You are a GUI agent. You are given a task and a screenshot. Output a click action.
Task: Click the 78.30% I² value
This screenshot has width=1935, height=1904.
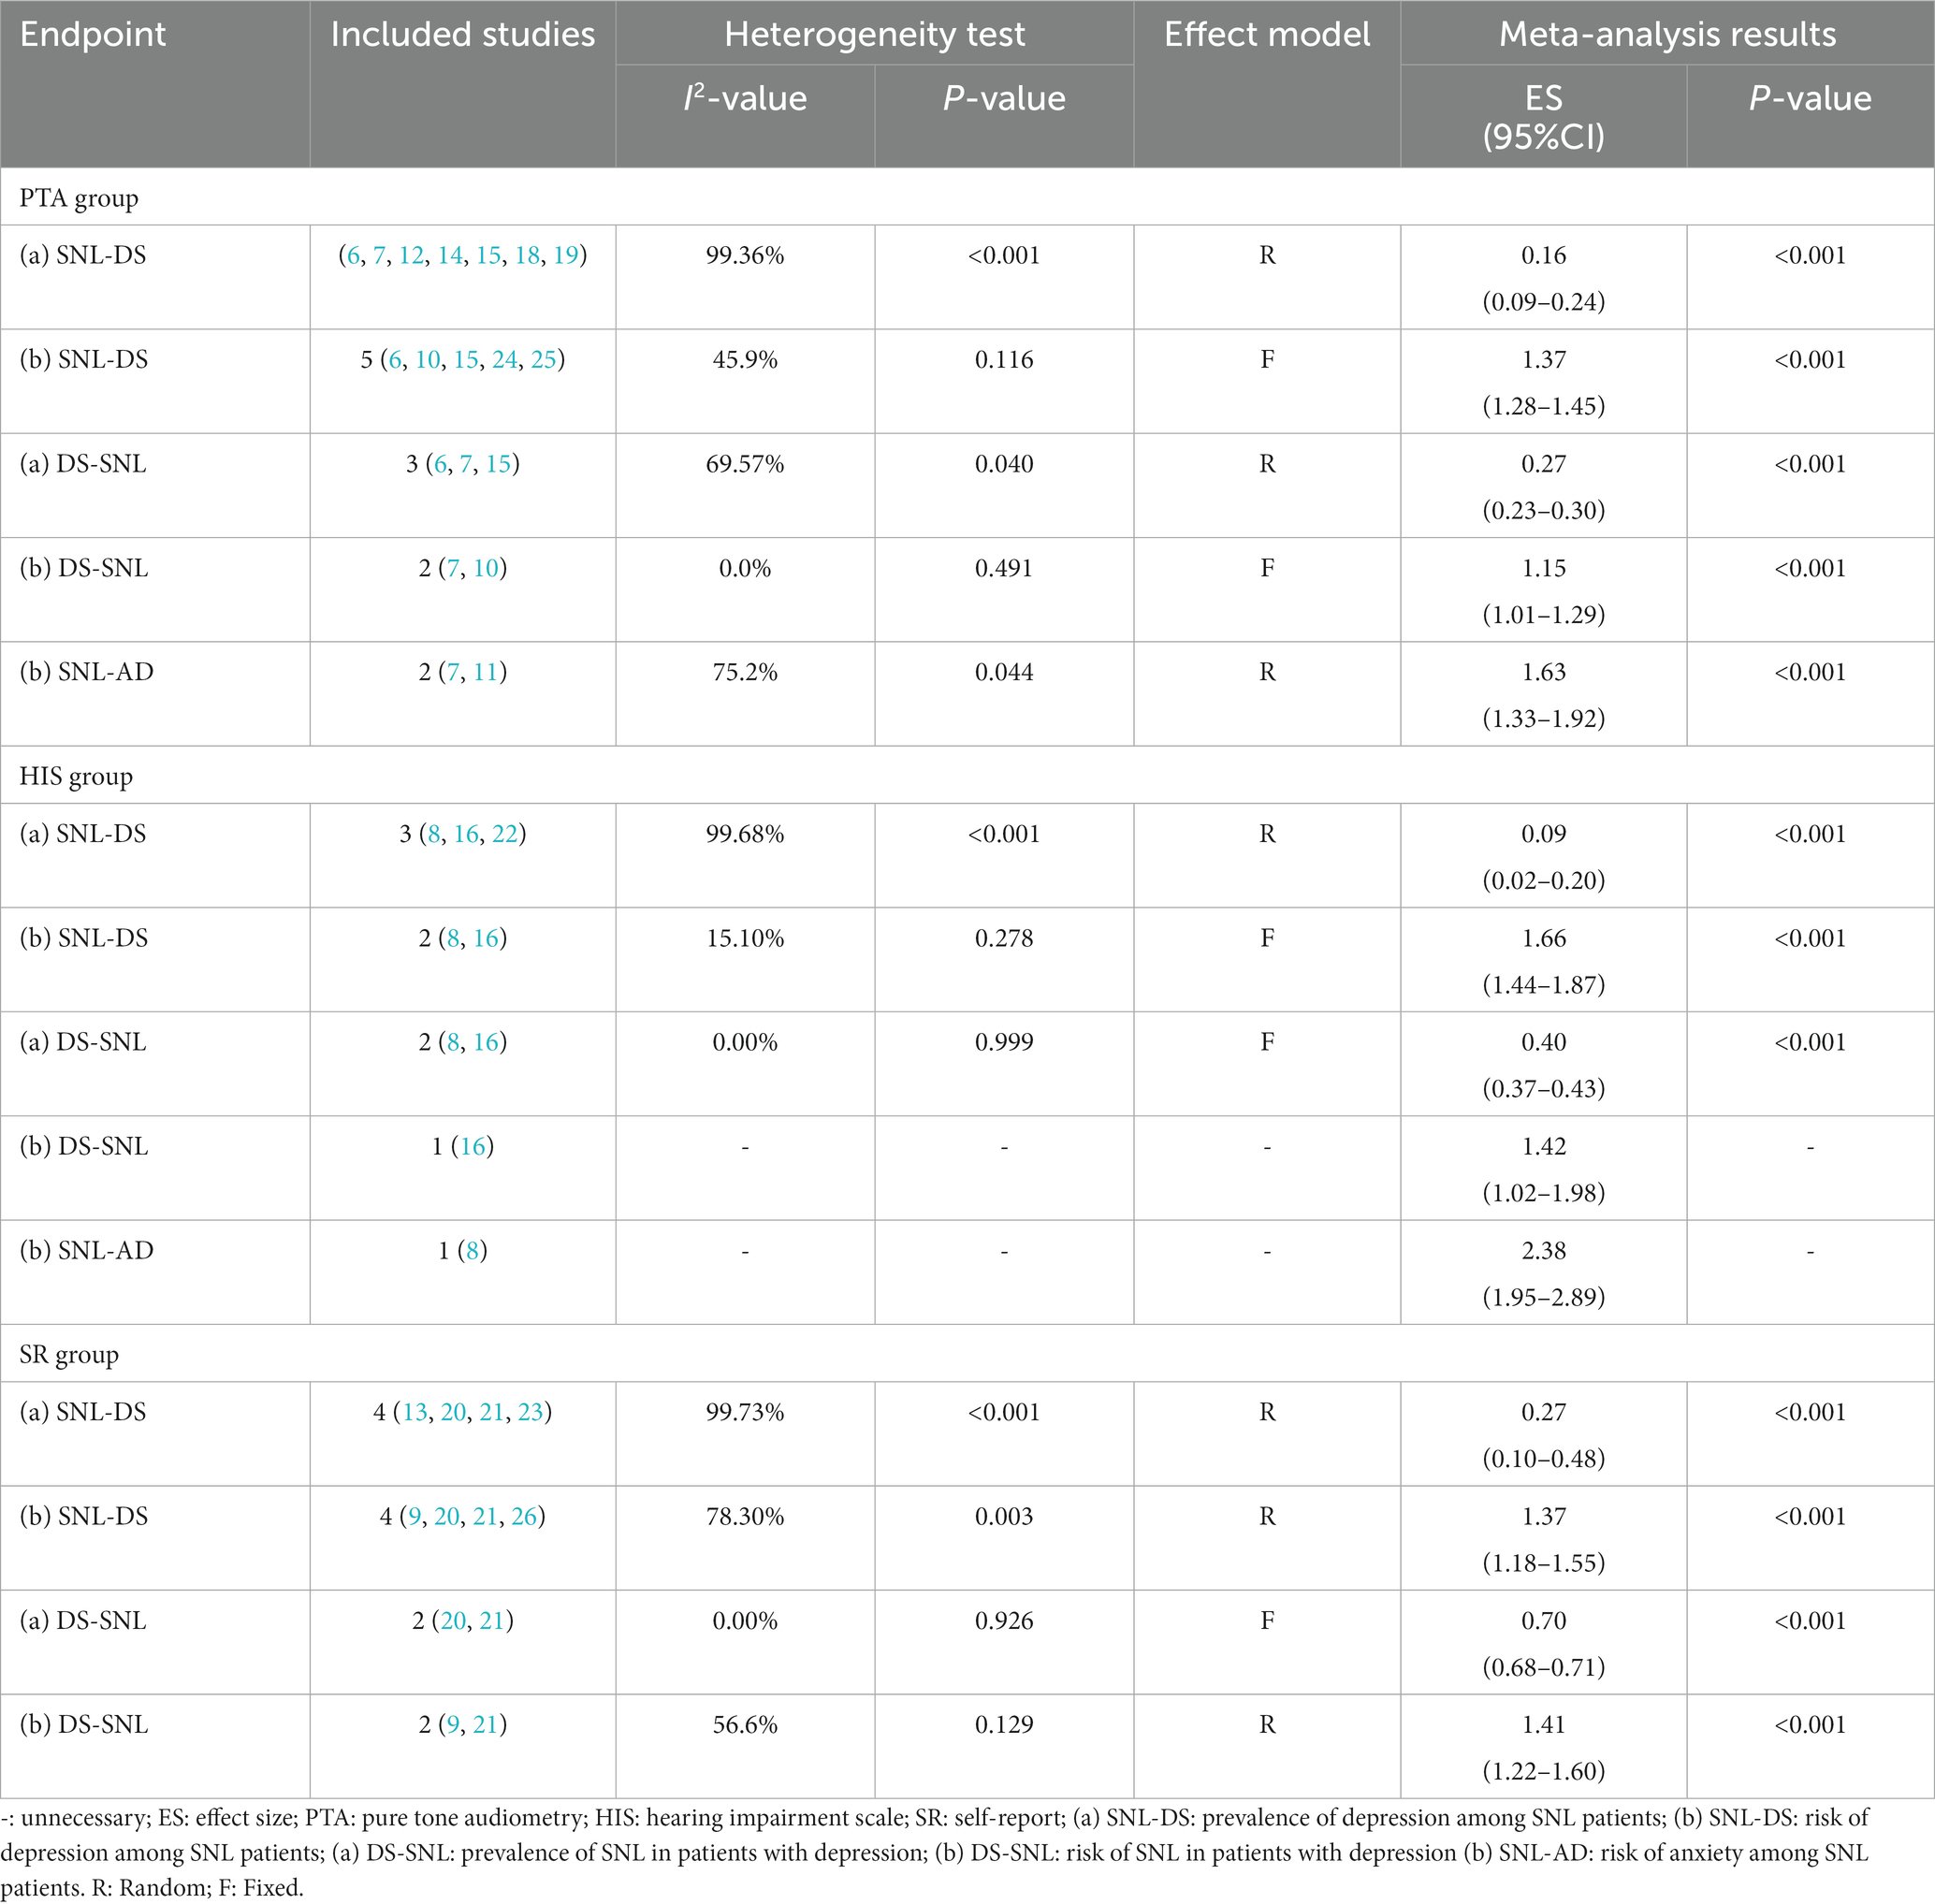[x=745, y=1516]
